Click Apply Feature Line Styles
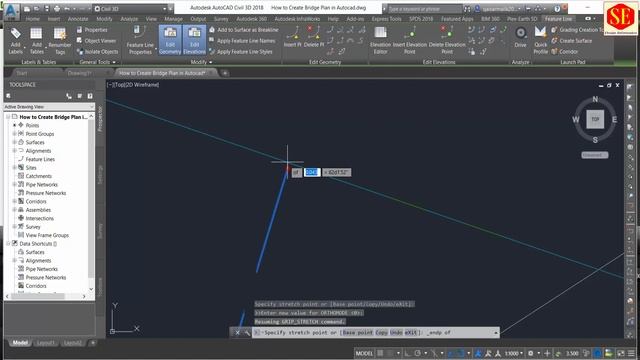Screen dimensions: 640x360 [x=241, y=52]
